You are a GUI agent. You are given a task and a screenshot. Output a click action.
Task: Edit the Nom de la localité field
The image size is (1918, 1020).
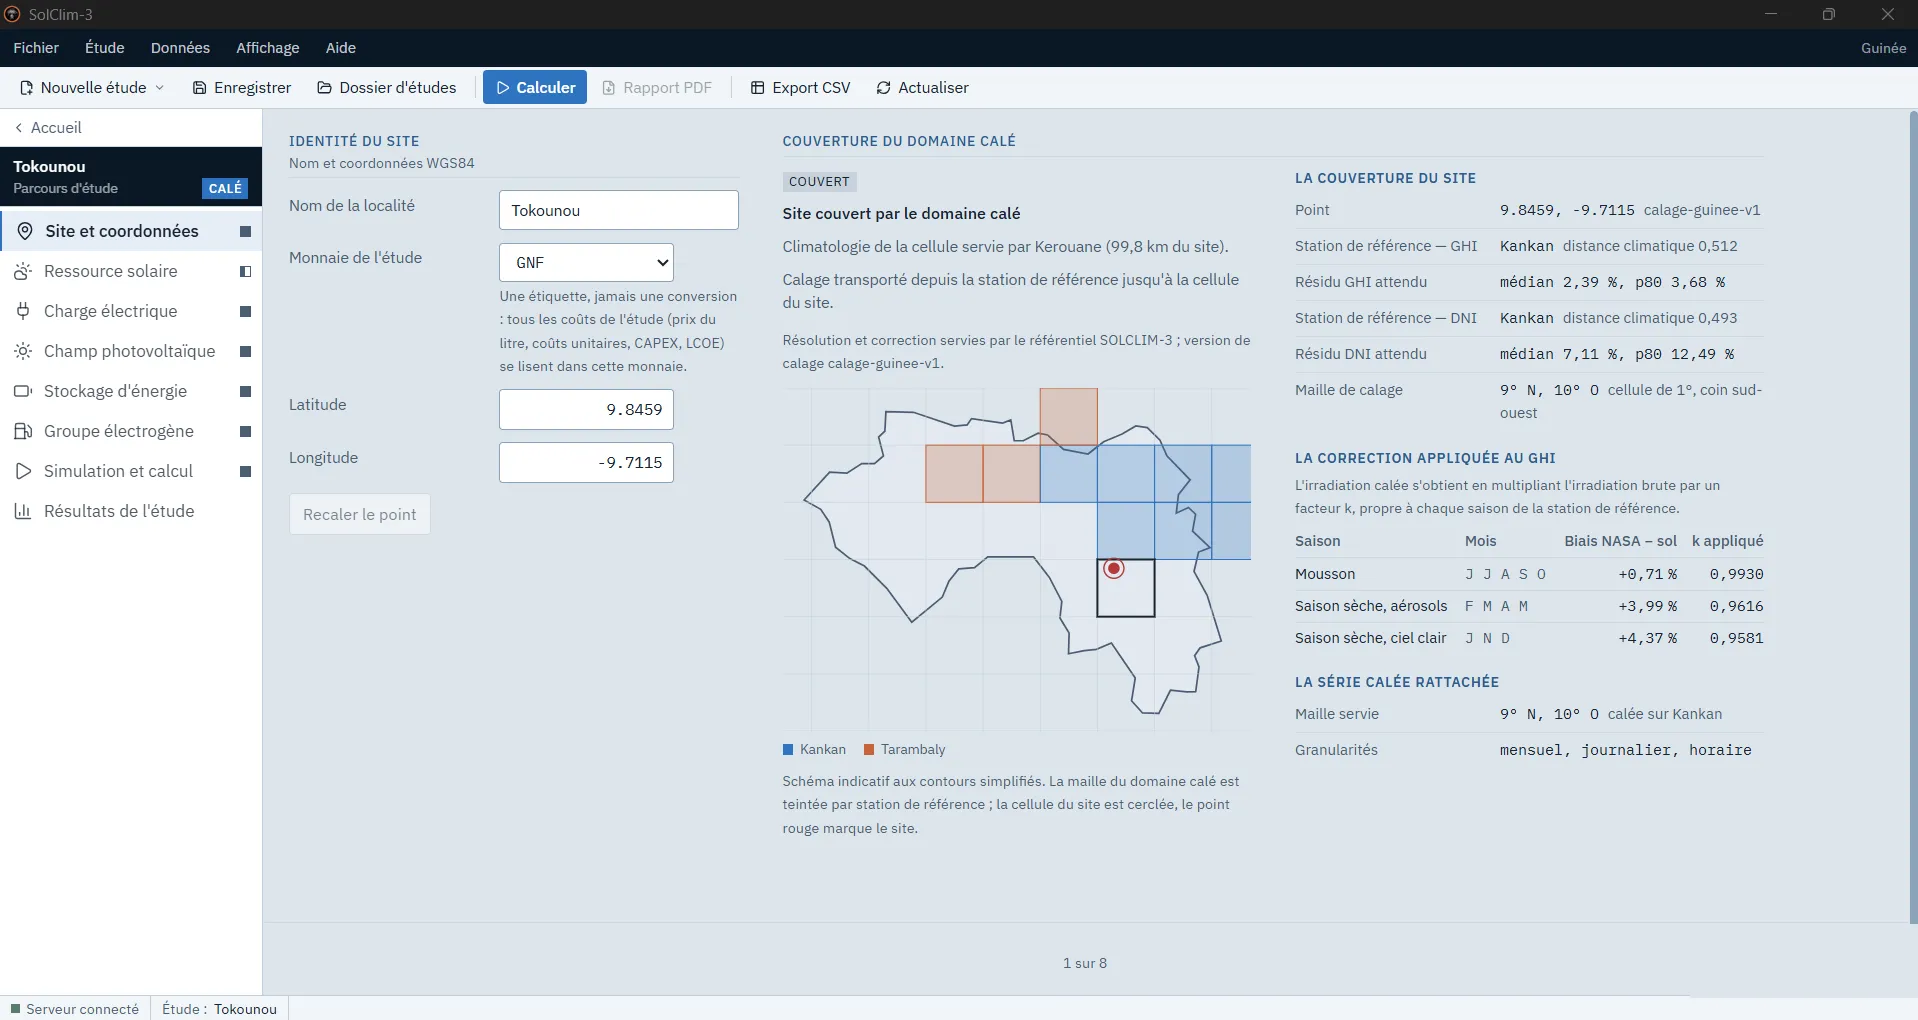618,210
